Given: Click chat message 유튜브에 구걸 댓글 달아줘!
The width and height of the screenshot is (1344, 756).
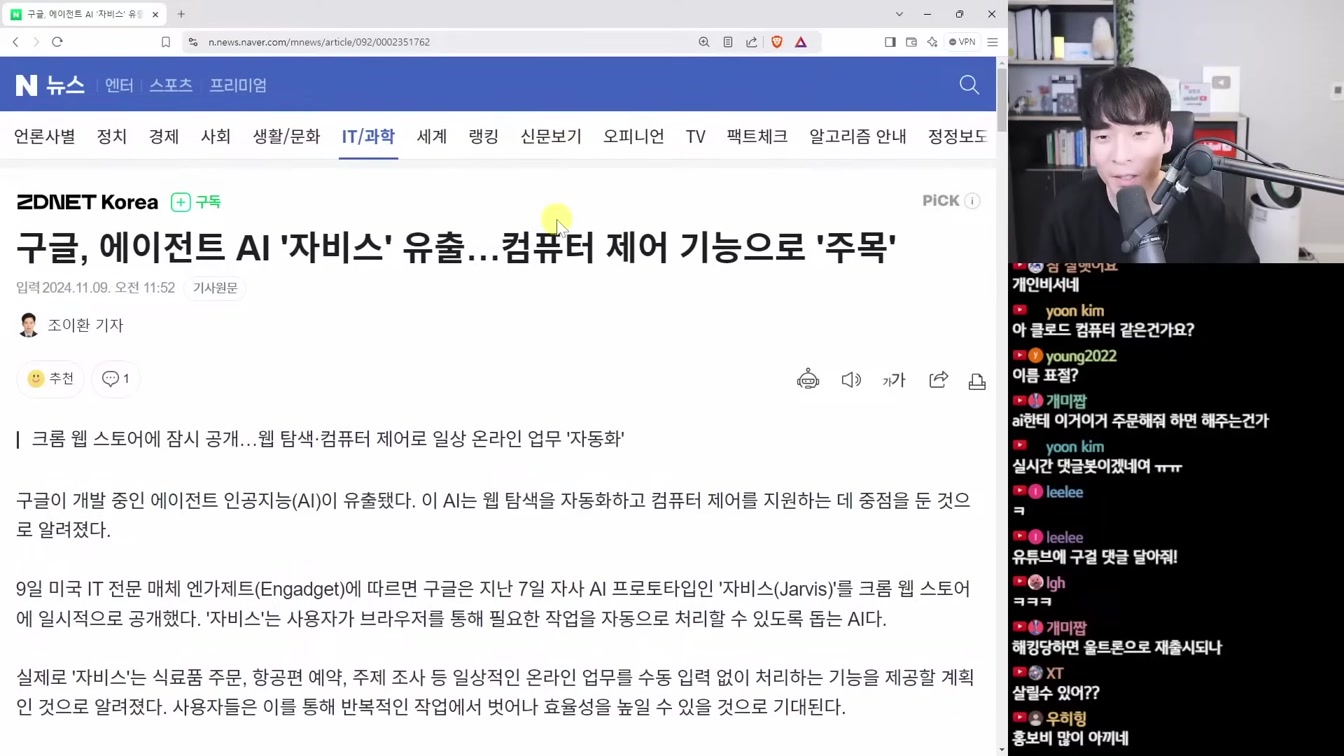Looking at the screenshot, I should [x=1094, y=557].
